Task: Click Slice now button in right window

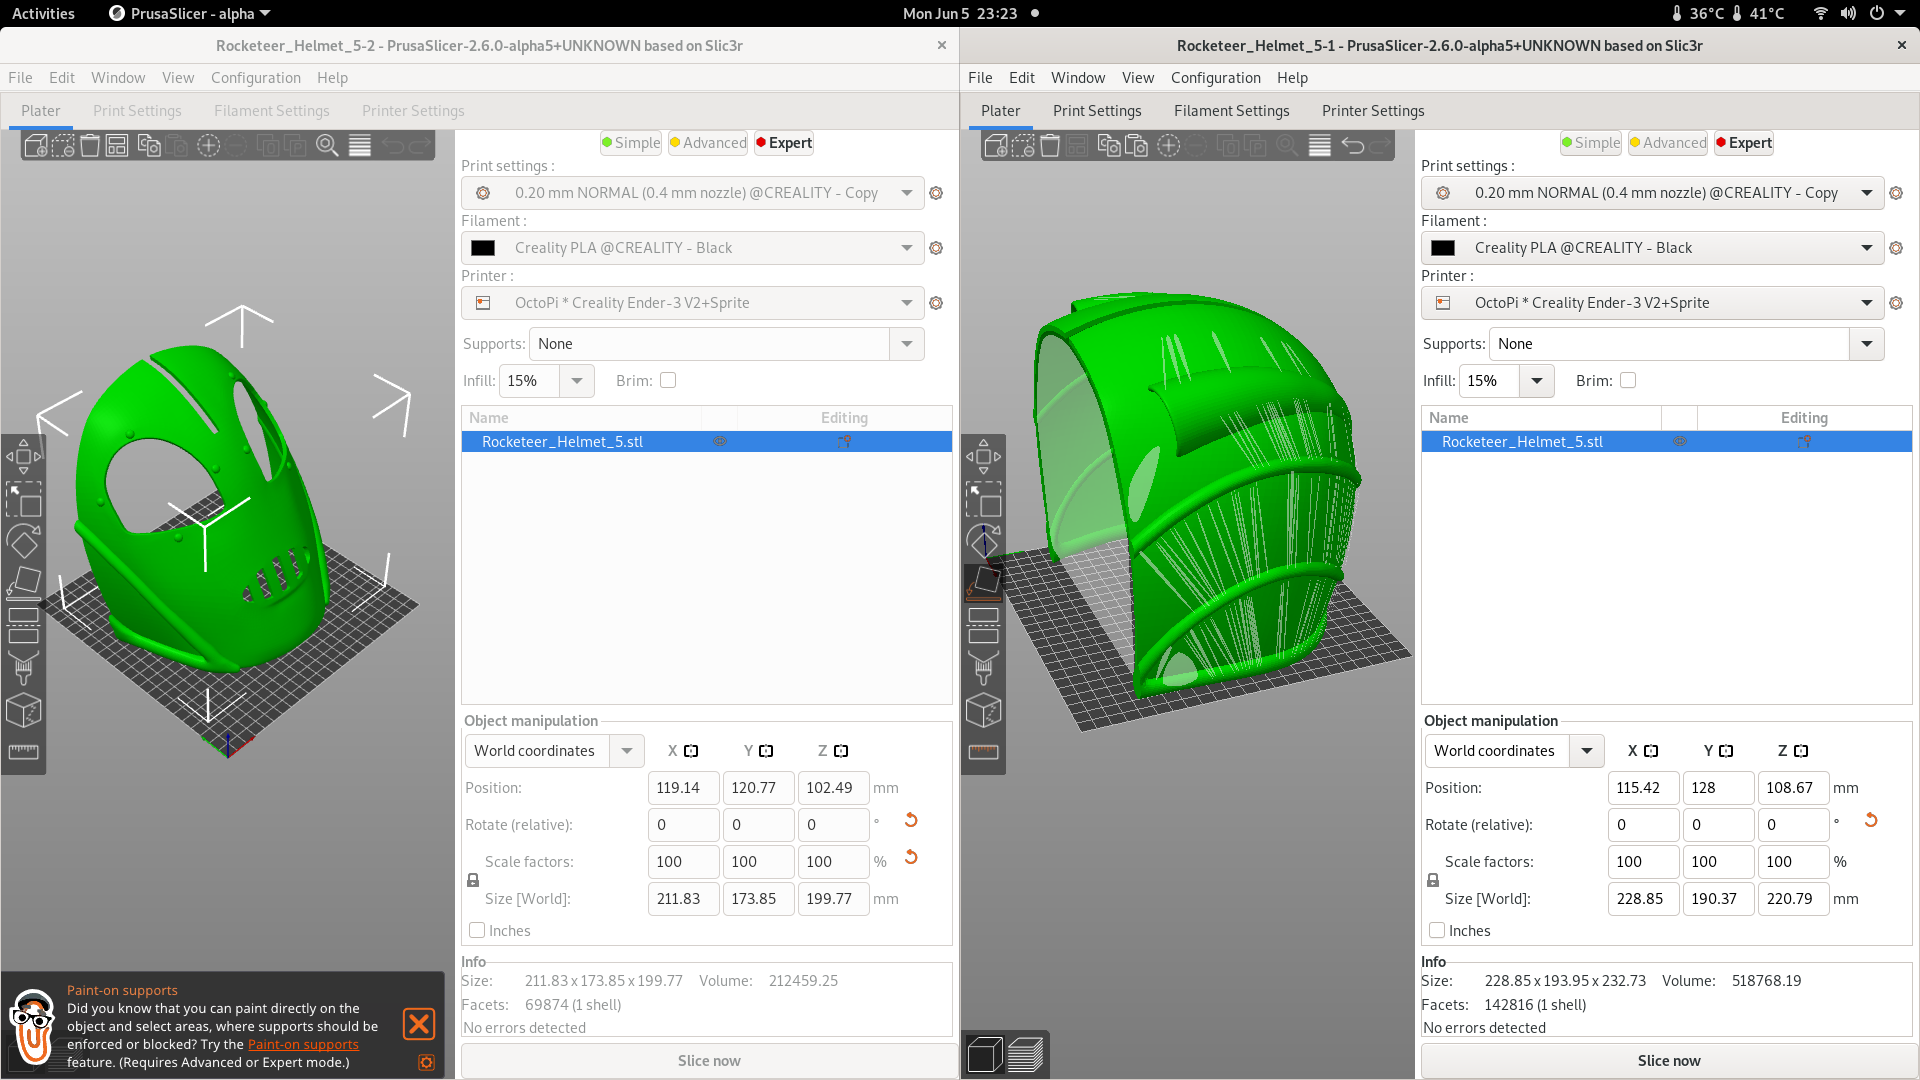Action: click(1669, 1061)
